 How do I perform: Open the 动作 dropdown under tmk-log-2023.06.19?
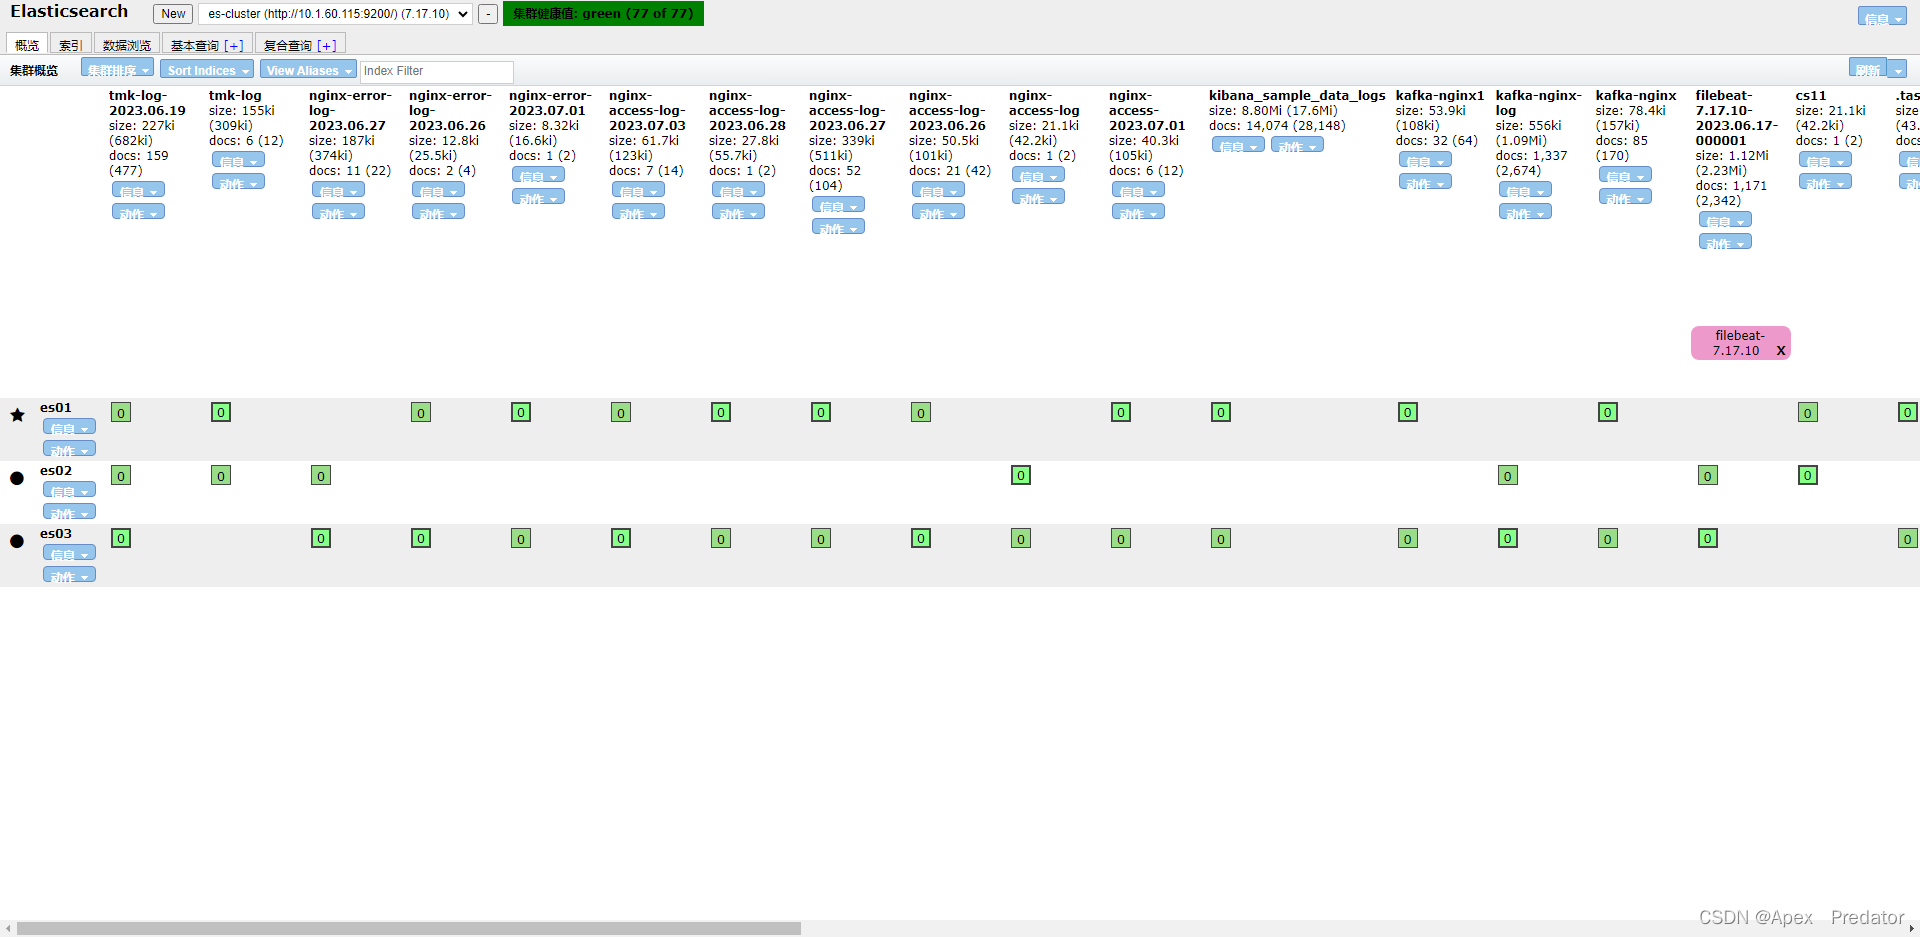tap(138, 212)
